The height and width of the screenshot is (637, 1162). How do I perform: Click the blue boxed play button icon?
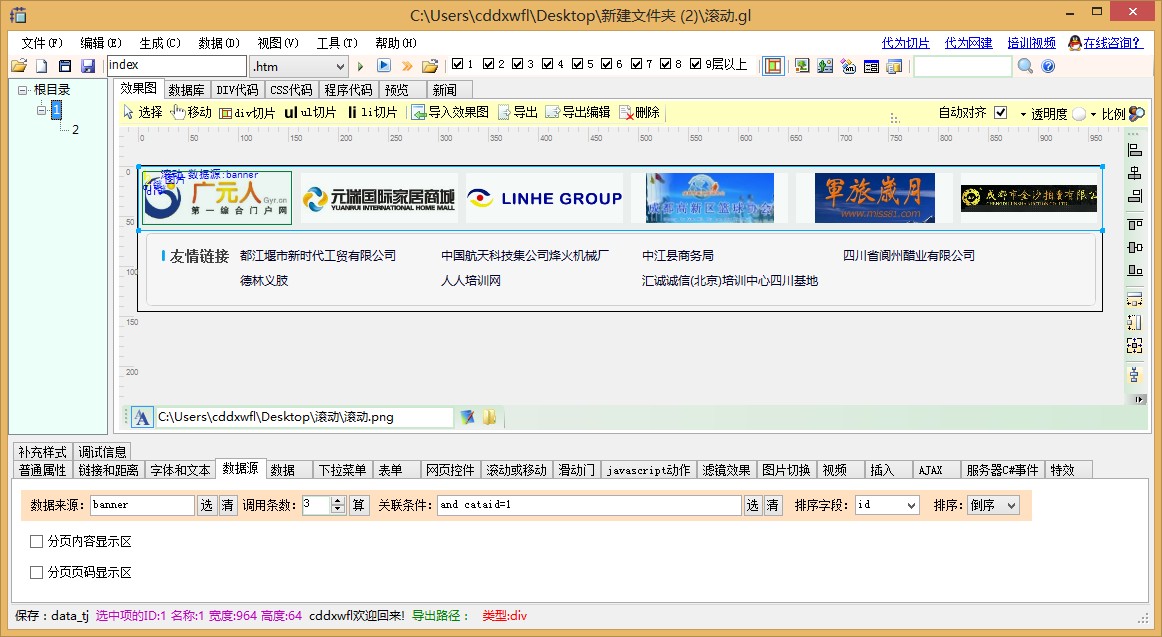point(384,65)
